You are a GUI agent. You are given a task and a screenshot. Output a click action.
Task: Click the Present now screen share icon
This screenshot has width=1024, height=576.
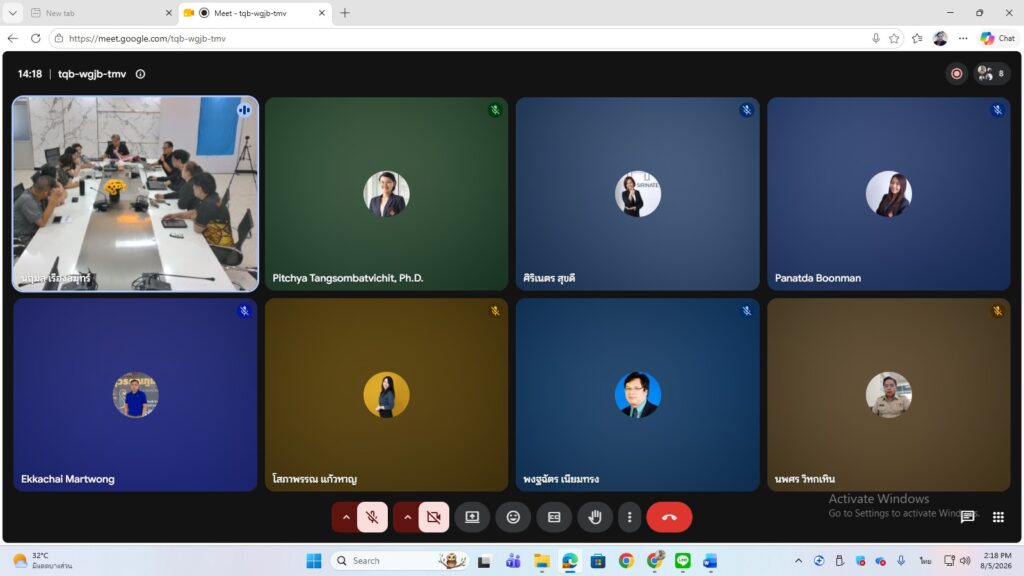(472, 517)
